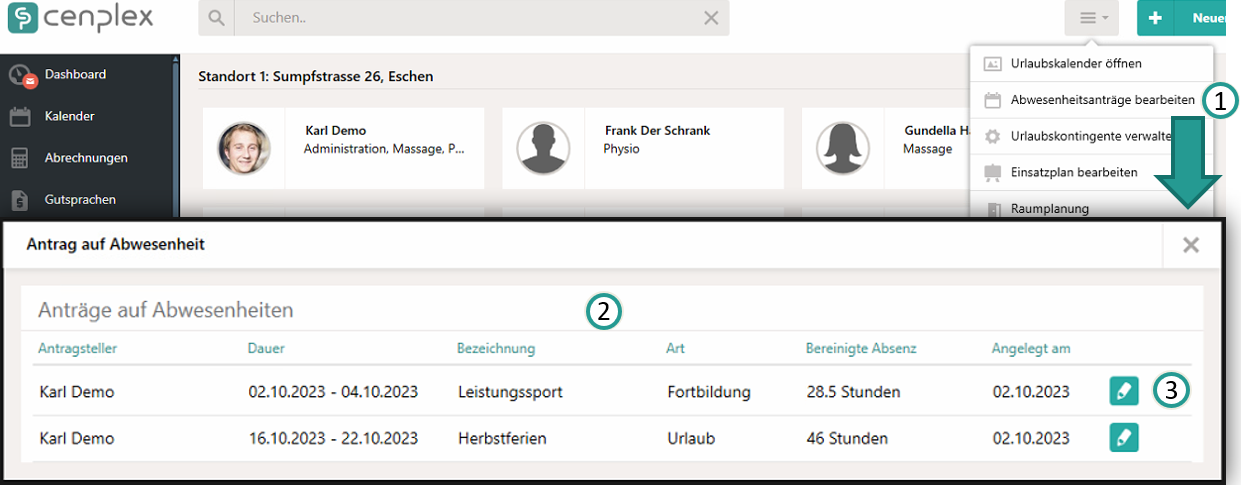Click the 28.5 Stunden value
Screen dimensions: 1241x485
click(x=853, y=392)
